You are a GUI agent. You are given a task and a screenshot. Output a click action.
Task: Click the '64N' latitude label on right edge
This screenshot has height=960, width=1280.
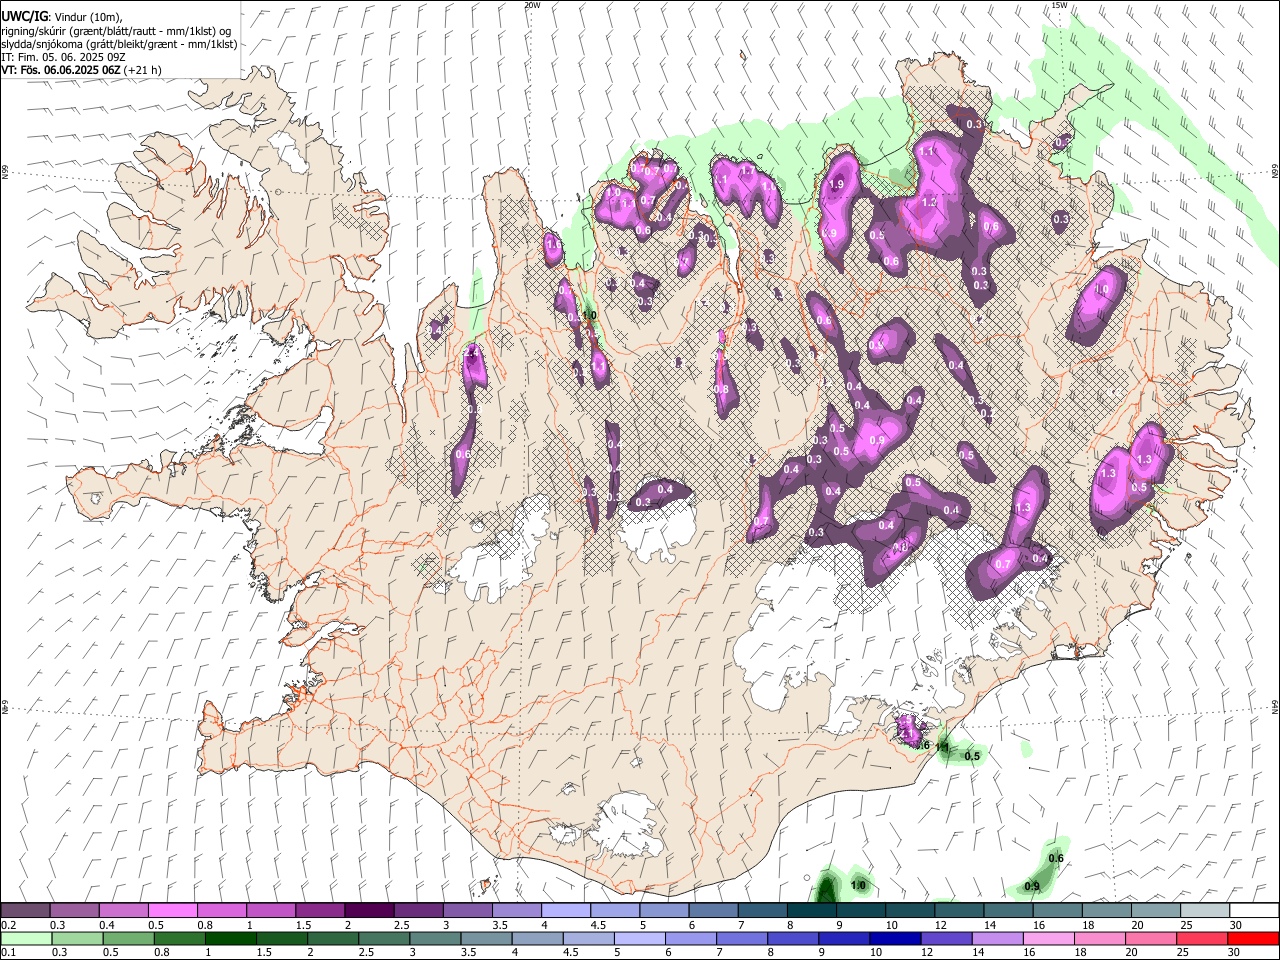(x=1275, y=706)
